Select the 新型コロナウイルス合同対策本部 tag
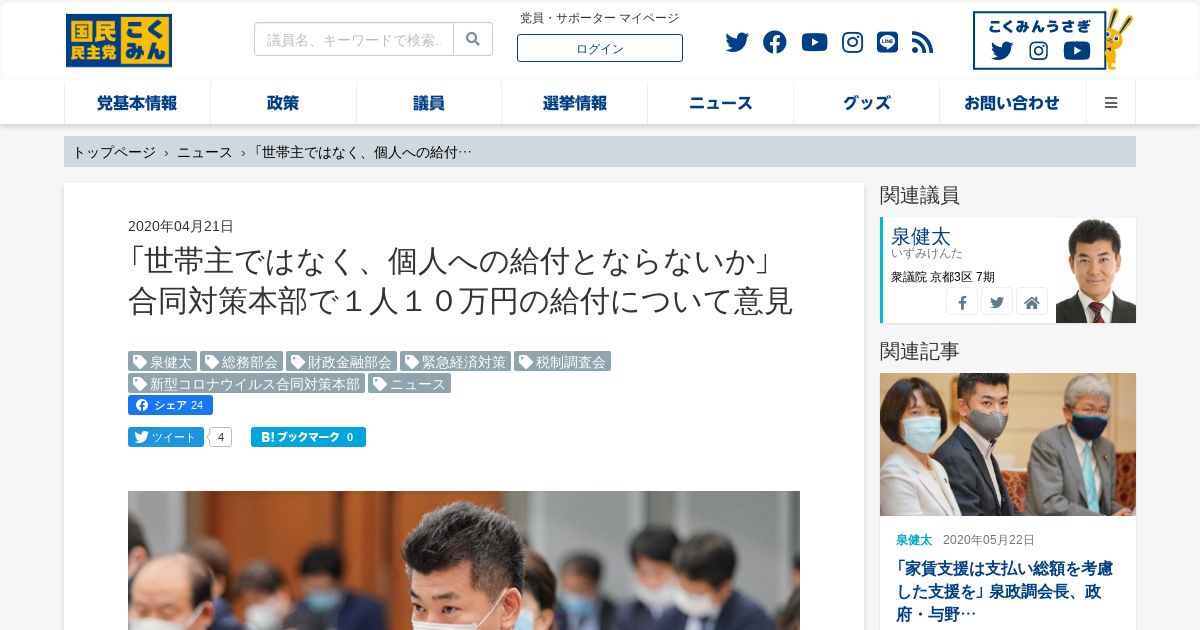The height and width of the screenshot is (630, 1200). click(246, 383)
